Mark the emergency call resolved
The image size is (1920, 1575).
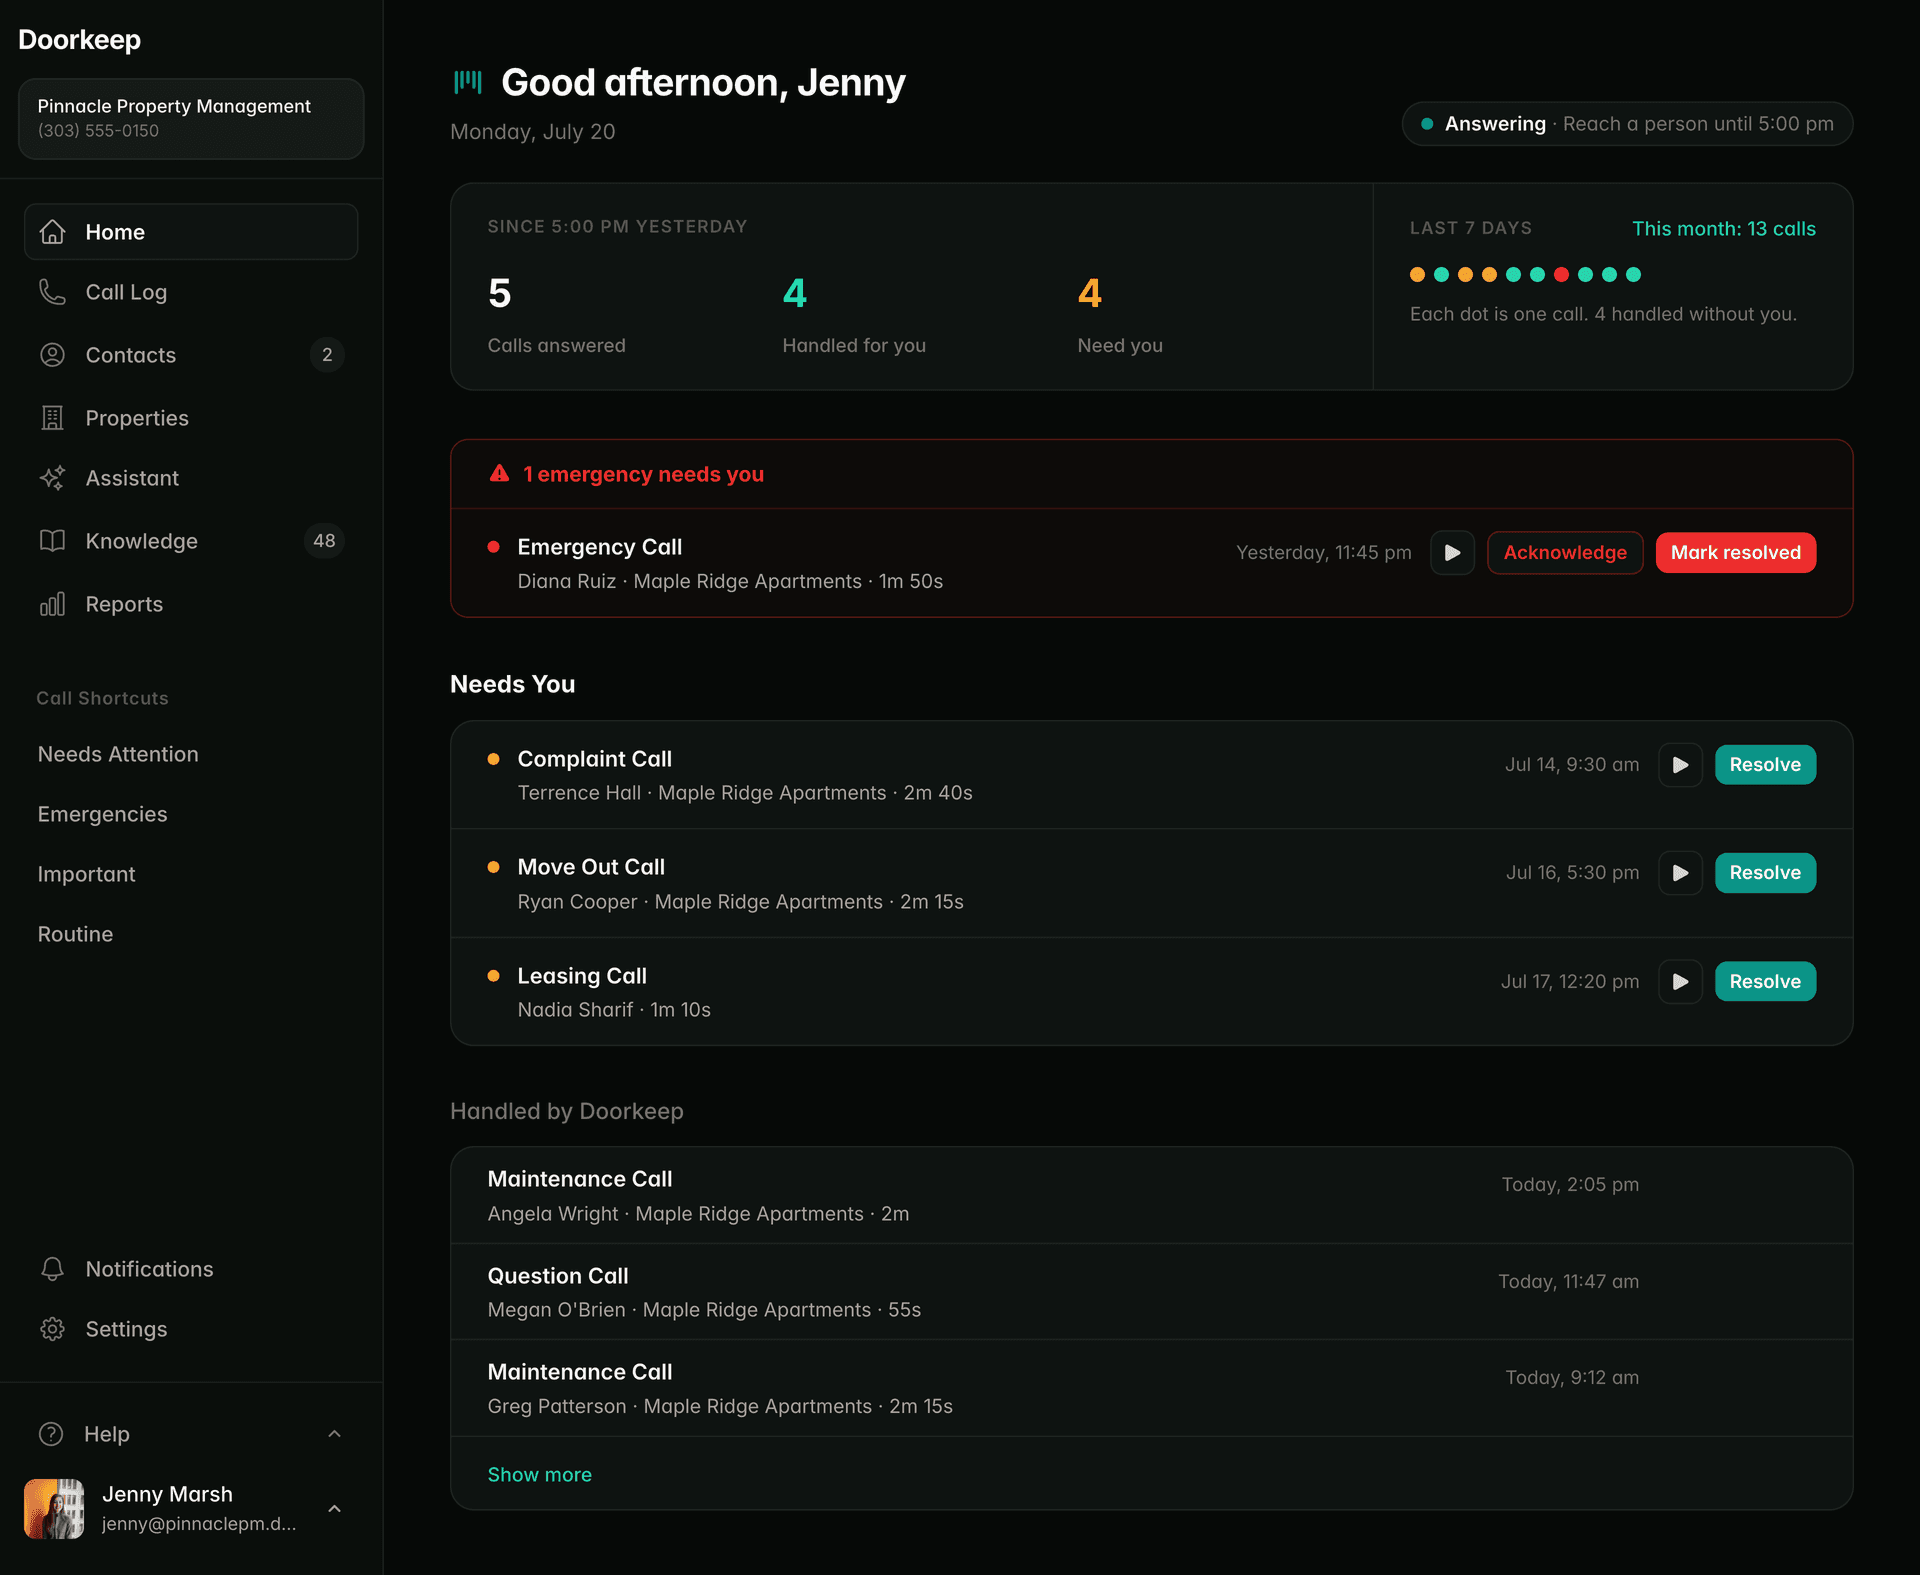coord(1735,553)
